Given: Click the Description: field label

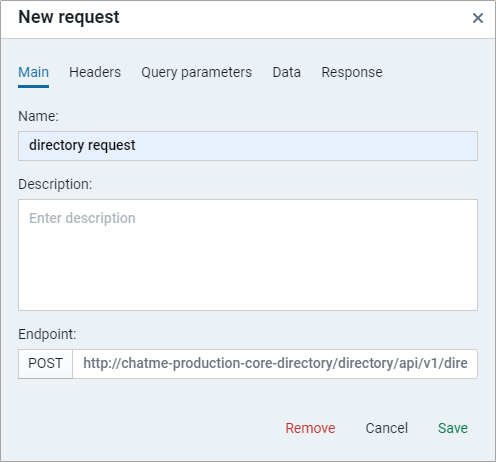Looking at the screenshot, I should click(55, 184).
